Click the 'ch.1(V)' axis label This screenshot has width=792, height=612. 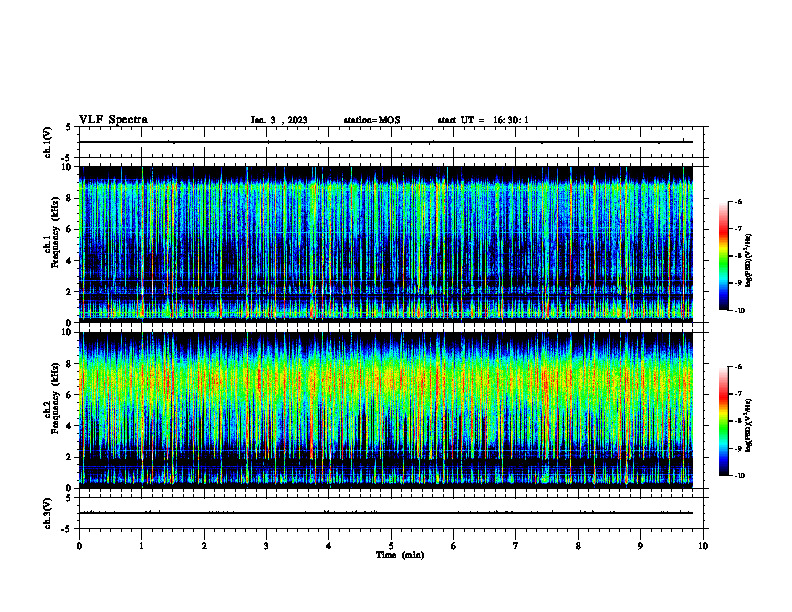click(48, 142)
